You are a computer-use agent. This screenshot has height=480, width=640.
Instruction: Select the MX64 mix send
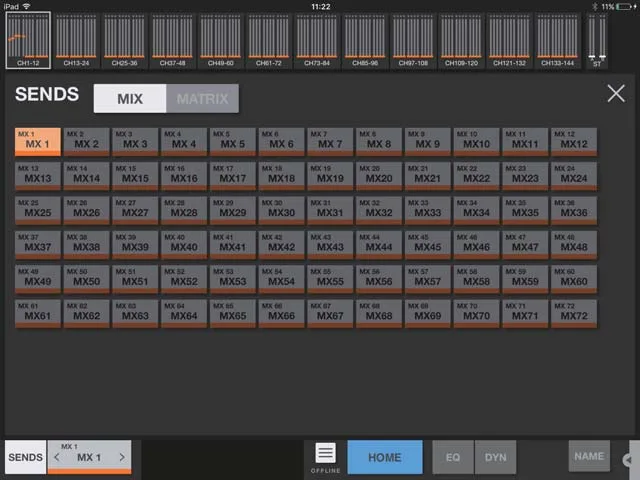184,313
